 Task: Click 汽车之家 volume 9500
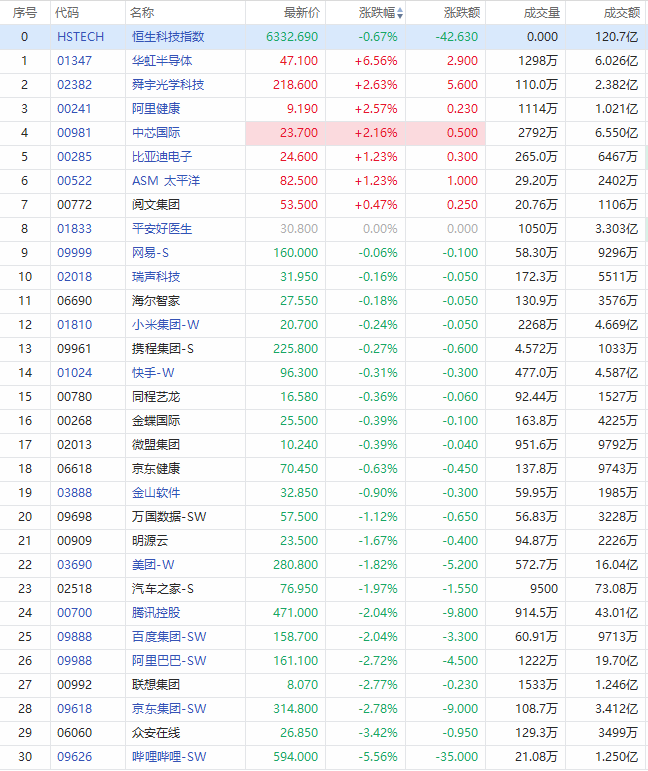coord(544,589)
